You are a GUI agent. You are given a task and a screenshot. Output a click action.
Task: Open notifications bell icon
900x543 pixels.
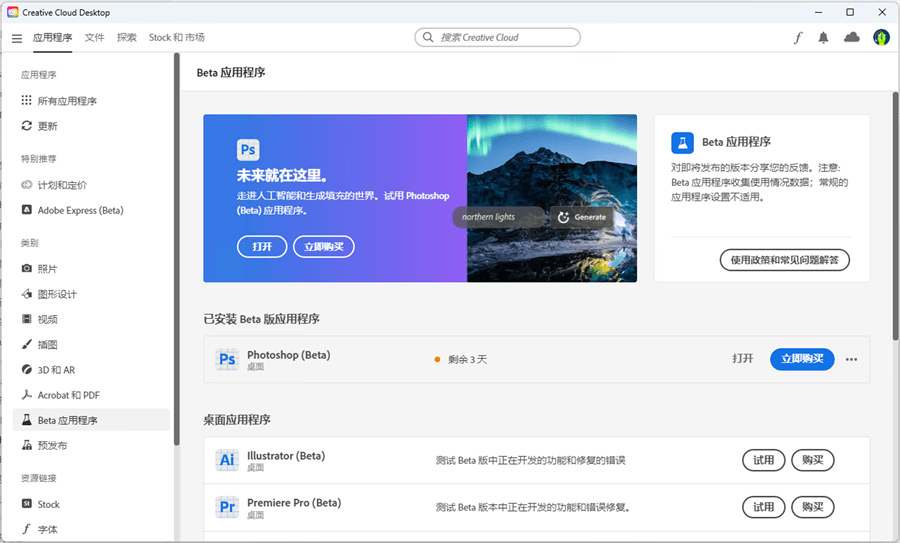click(823, 38)
